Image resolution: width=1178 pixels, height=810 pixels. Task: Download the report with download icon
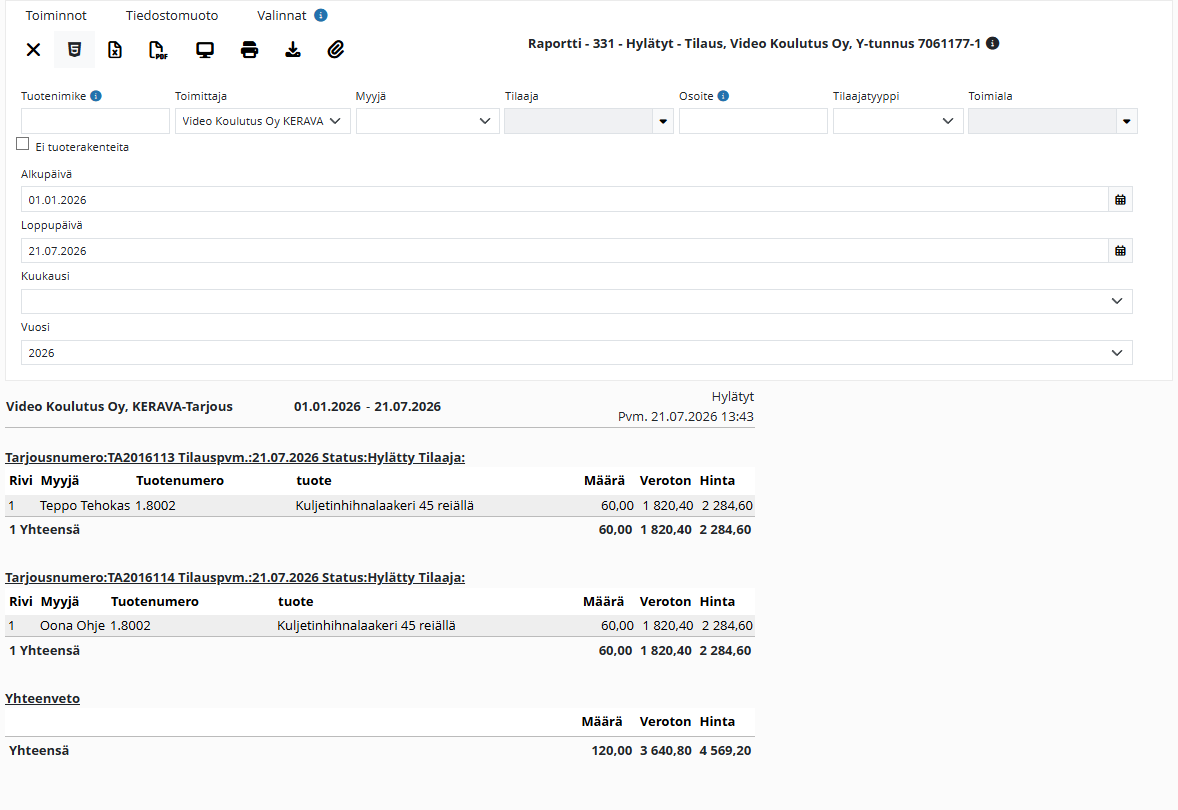coord(293,50)
